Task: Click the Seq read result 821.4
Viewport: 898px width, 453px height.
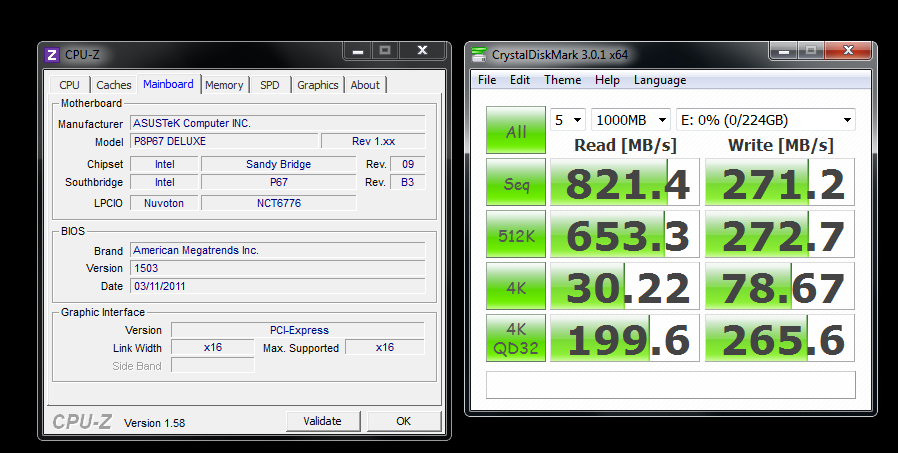Action: [x=625, y=182]
